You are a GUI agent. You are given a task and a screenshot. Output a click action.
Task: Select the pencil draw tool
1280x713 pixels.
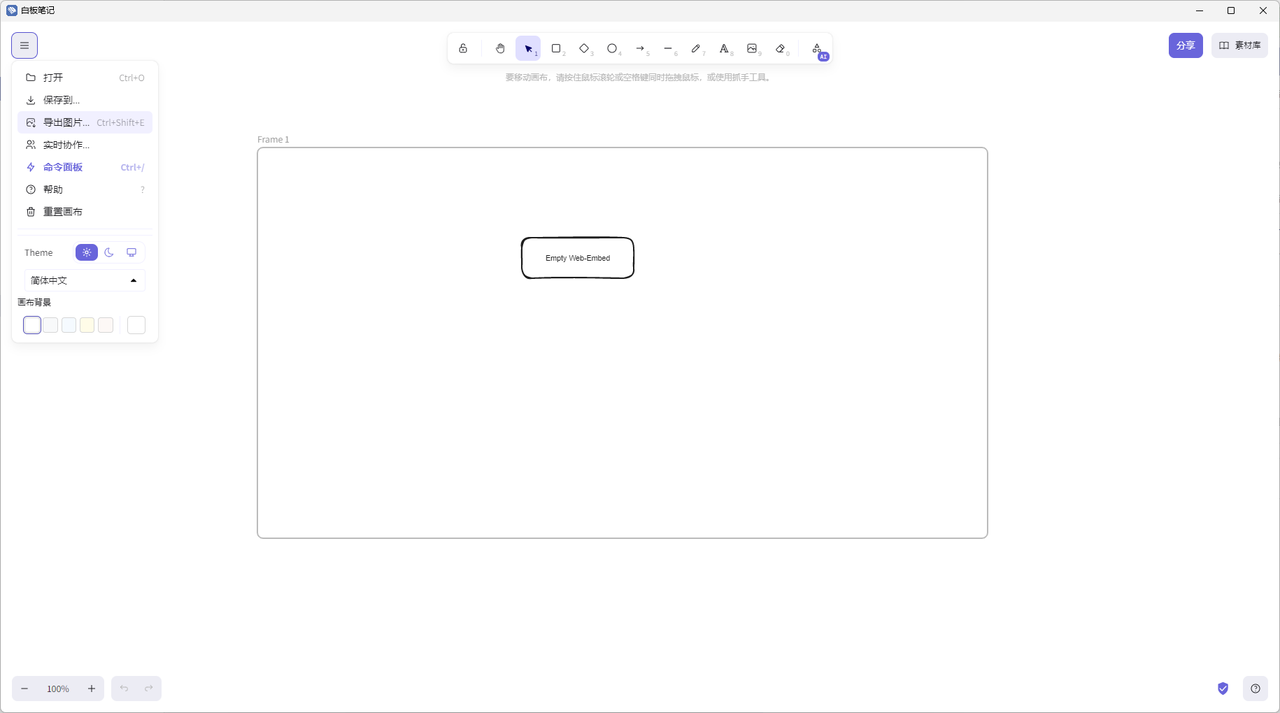[696, 48]
